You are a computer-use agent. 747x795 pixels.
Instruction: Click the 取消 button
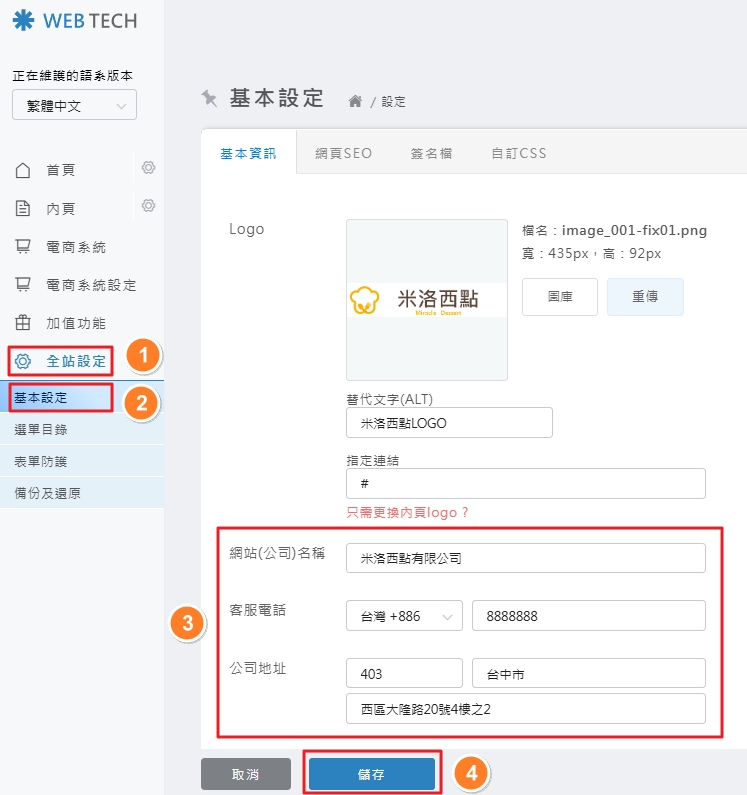(x=246, y=774)
